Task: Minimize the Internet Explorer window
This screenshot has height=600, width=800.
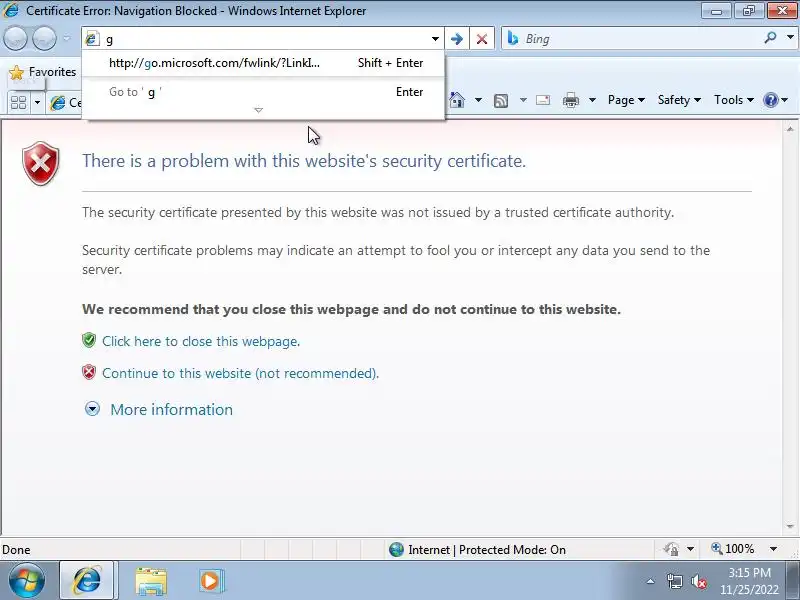Action: [716, 11]
